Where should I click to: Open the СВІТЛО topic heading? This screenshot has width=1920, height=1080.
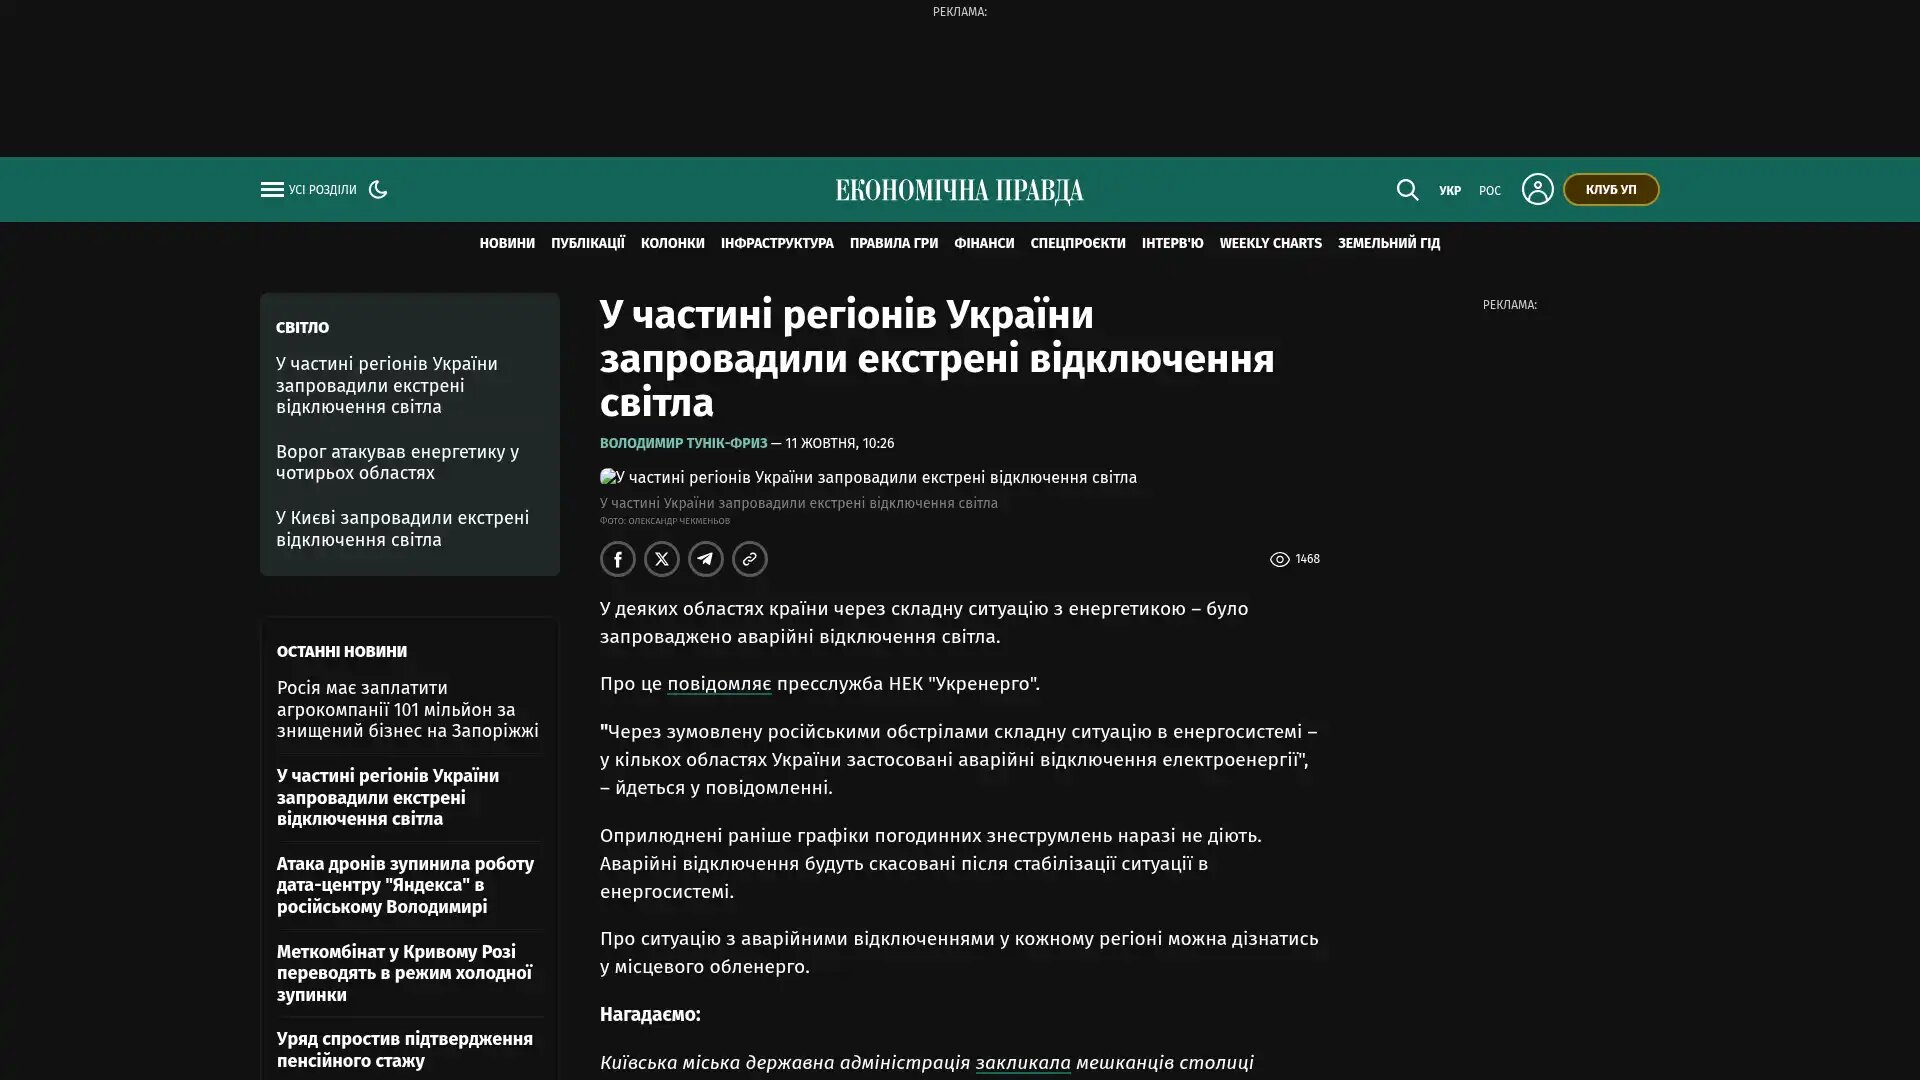(302, 328)
